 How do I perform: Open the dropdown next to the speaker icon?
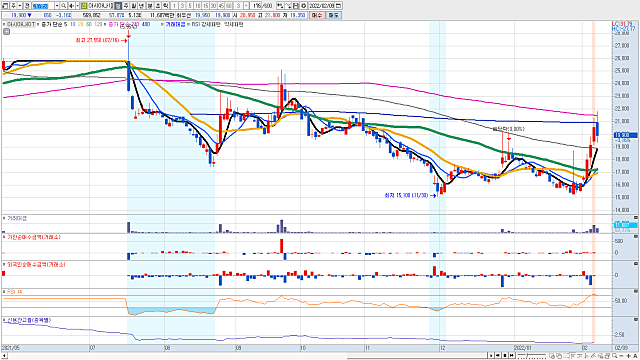click(x=78, y=6)
